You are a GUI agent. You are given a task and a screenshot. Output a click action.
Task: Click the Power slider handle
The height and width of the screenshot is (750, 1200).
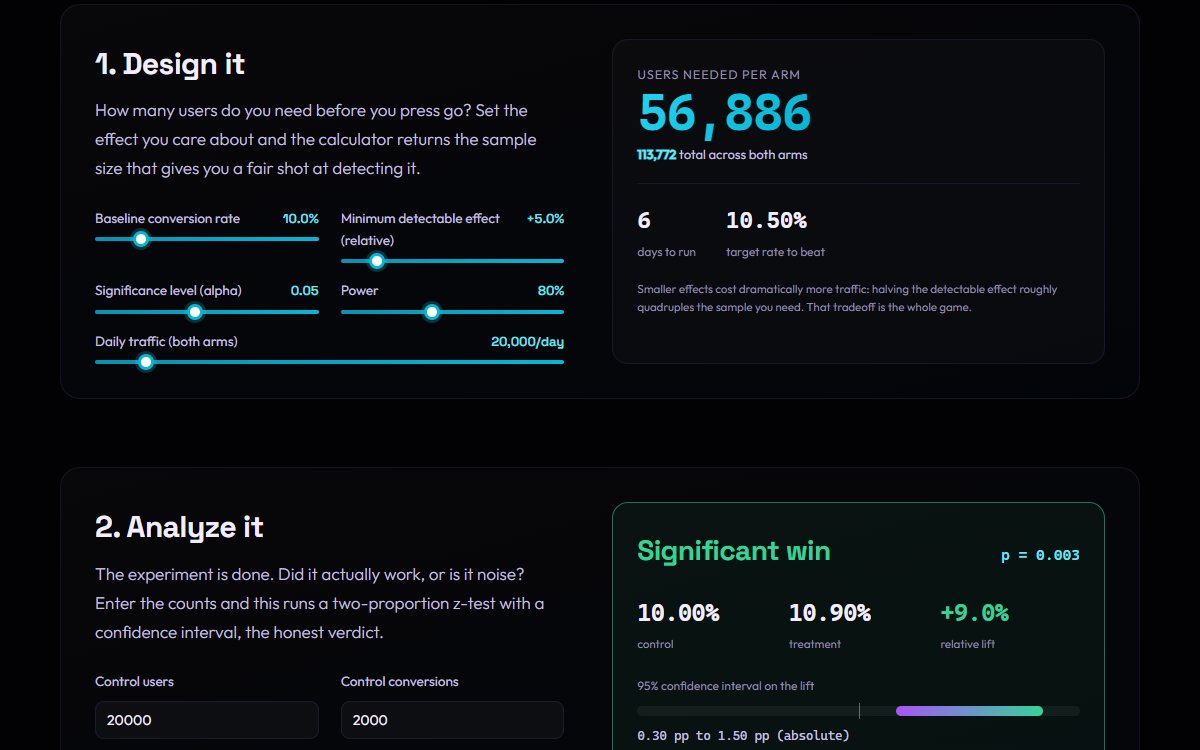tap(432, 312)
